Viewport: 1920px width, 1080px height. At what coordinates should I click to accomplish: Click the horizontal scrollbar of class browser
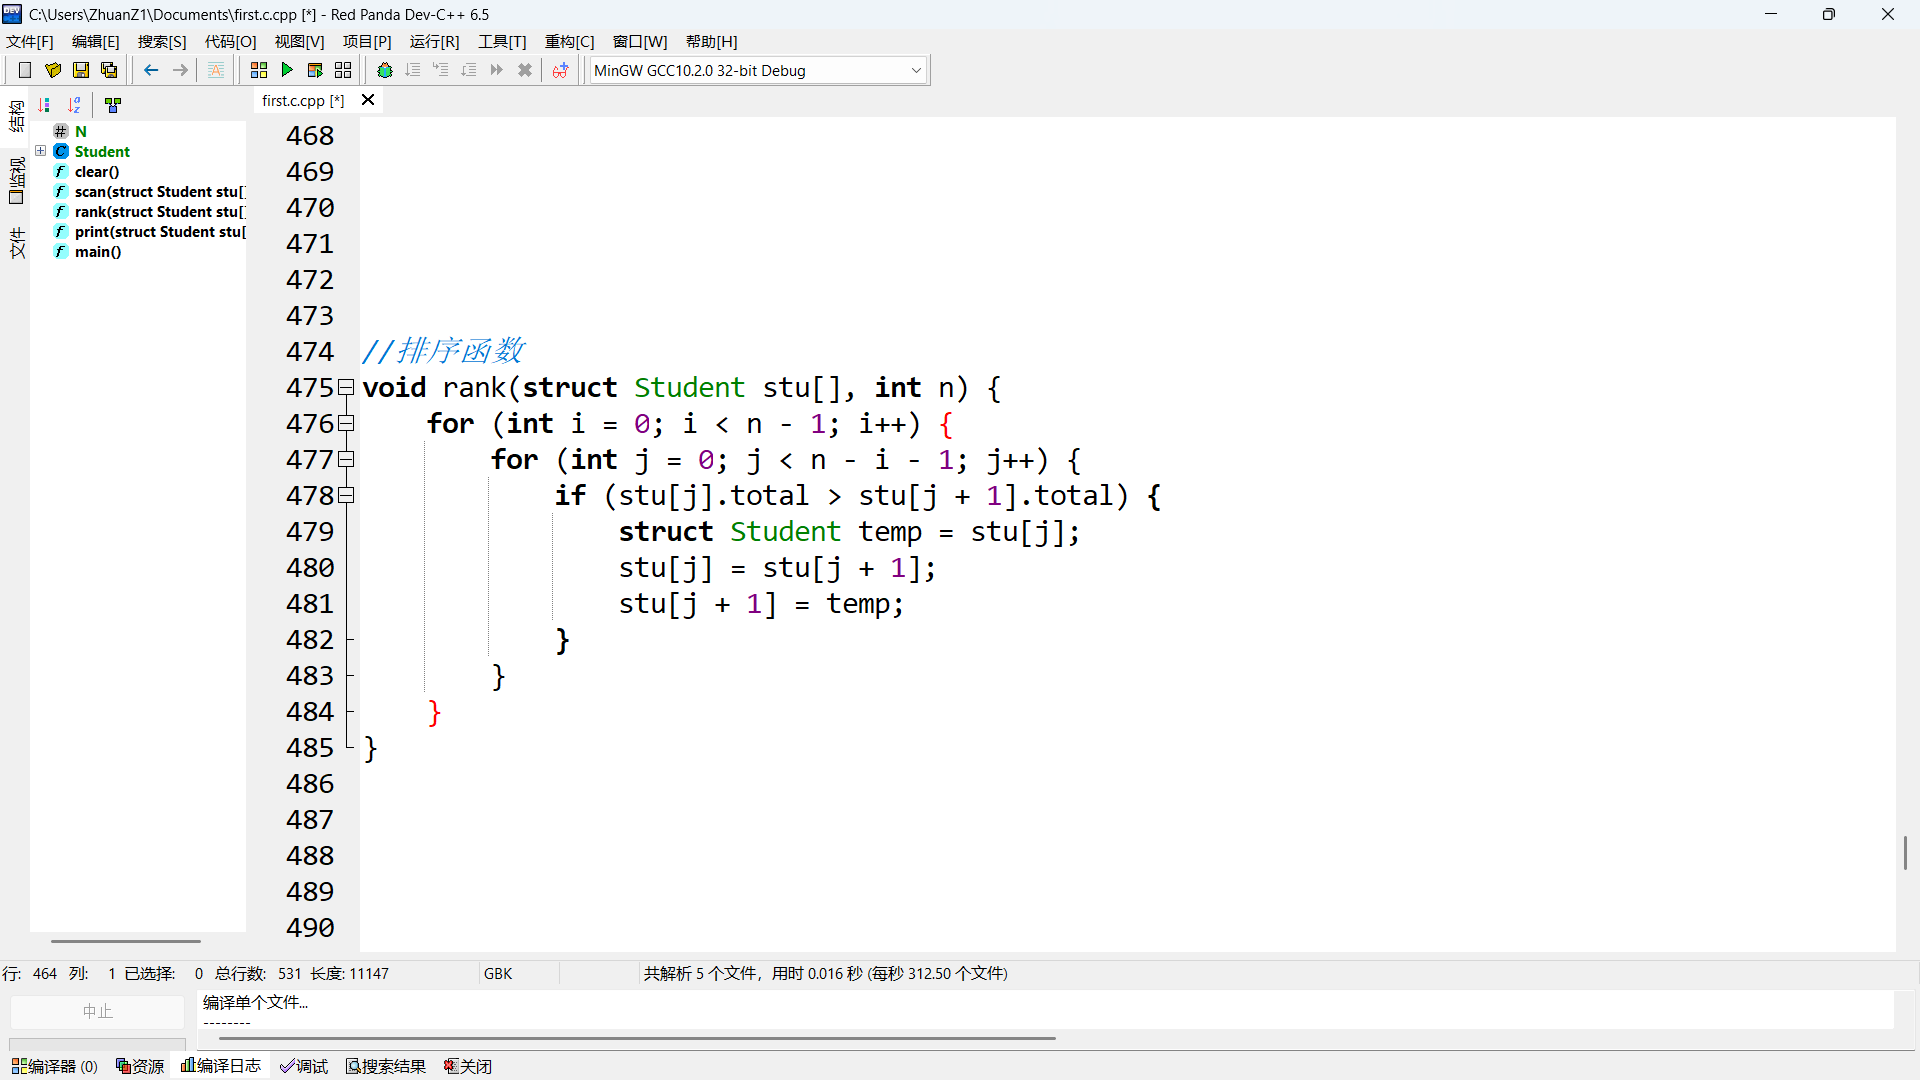pyautogui.click(x=126, y=941)
